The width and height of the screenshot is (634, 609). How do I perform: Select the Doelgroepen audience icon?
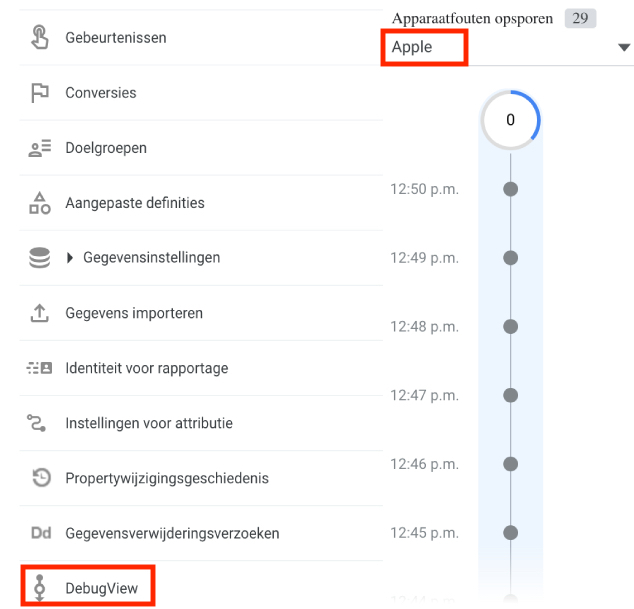click(40, 148)
